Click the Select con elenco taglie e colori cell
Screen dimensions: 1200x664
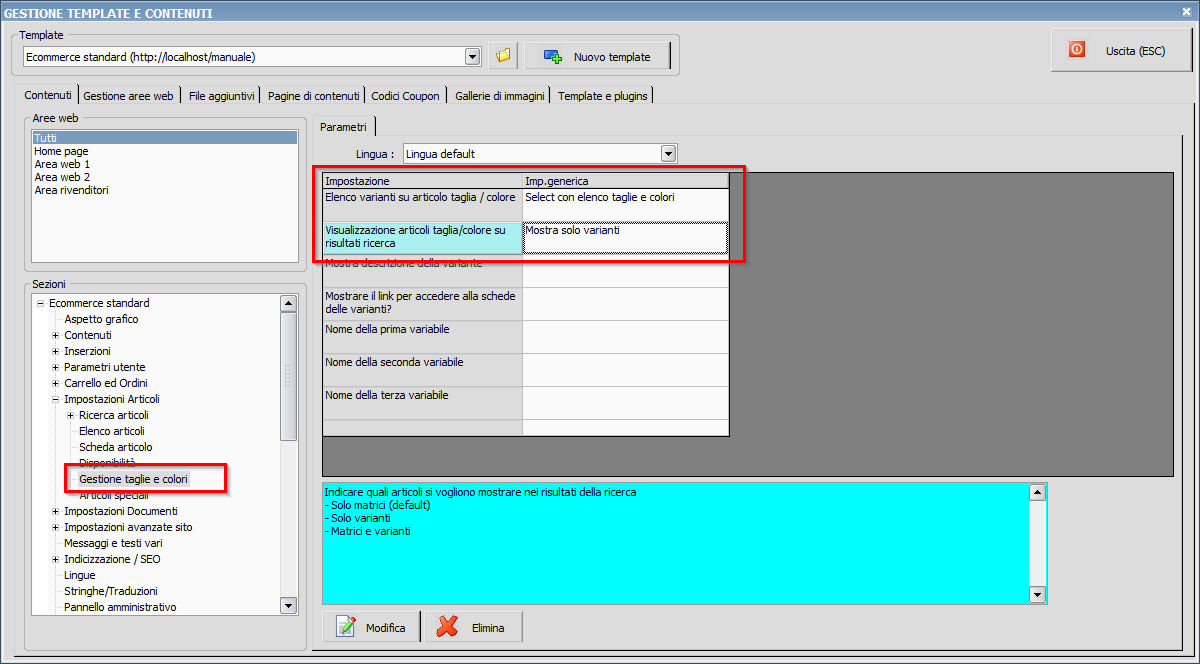(625, 205)
